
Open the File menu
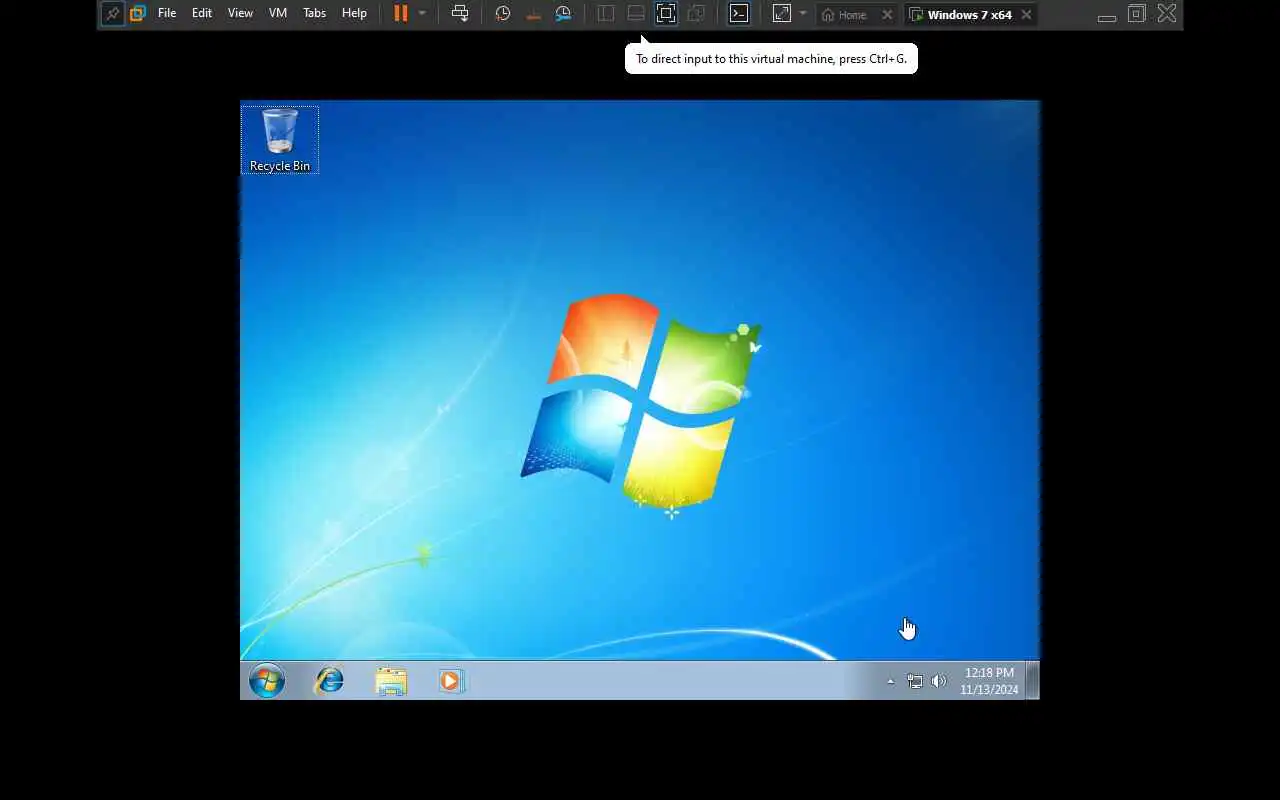coord(167,14)
